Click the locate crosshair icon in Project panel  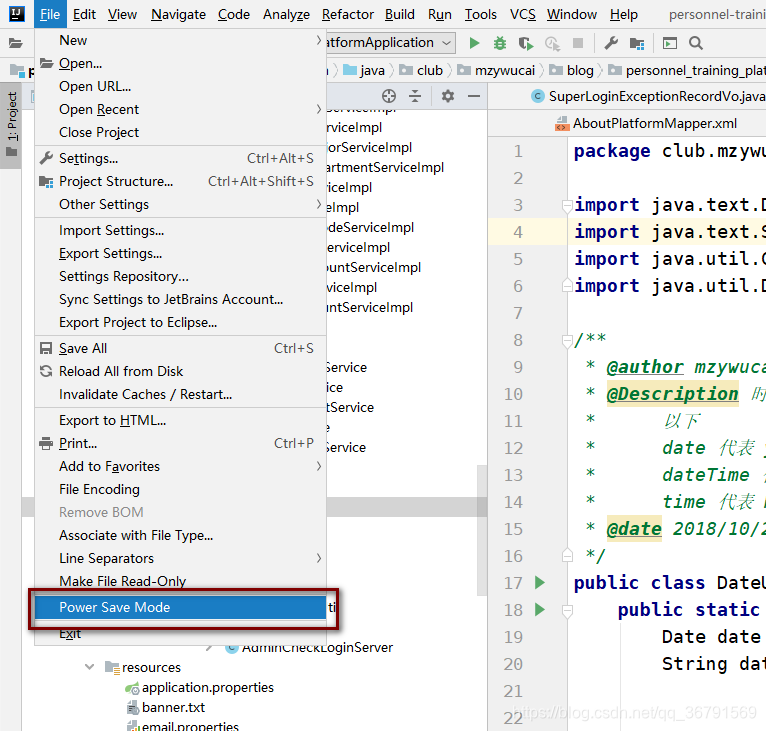389,96
